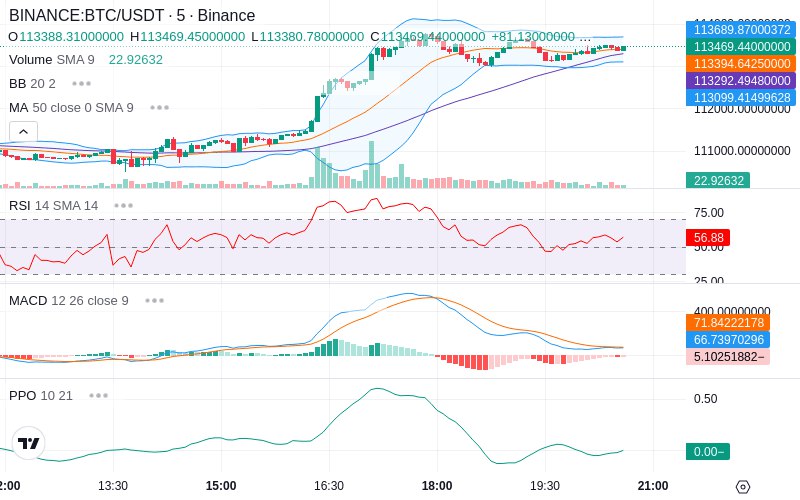Click the open price value O113388.31
Screen dimensions: 800x500
pyautogui.click(x=66, y=37)
